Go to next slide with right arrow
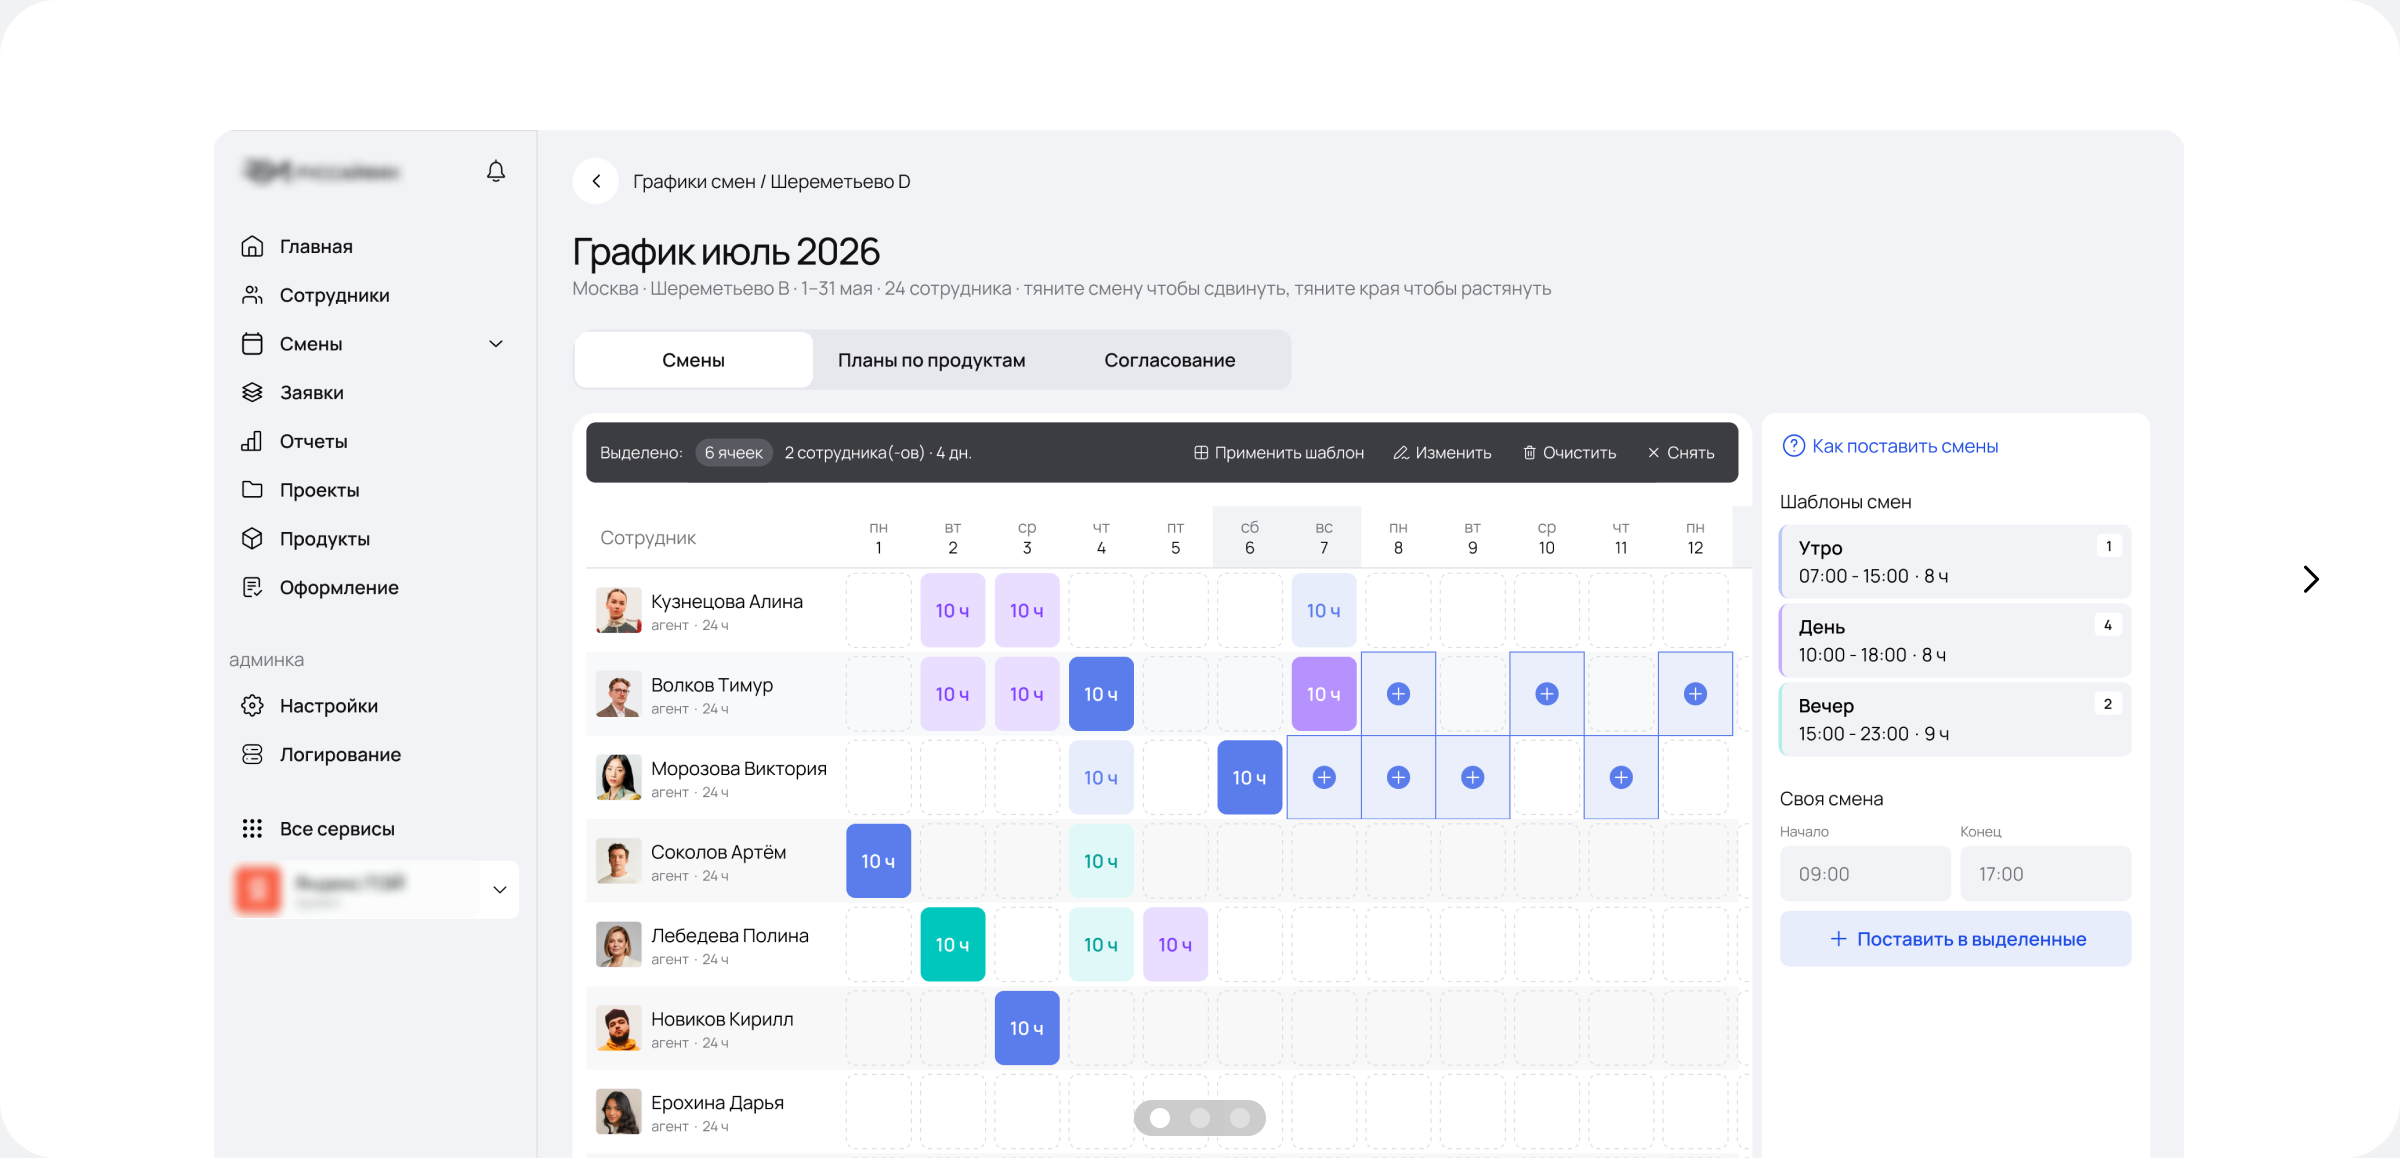Image resolution: width=2400 pixels, height=1158 pixels. (x=2311, y=579)
